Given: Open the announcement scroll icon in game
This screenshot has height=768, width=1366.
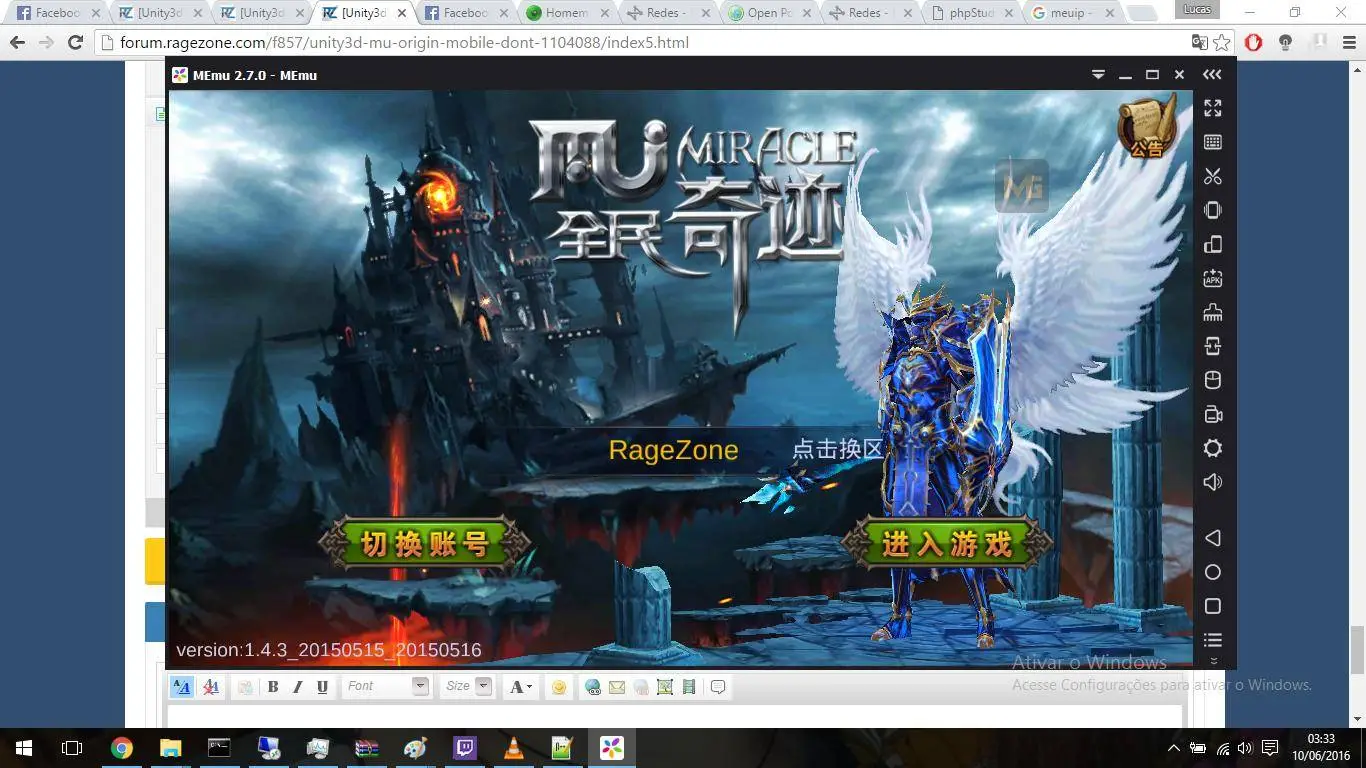Looking at the screenshot, I should pyautogui.click(x=1147, y=127).
